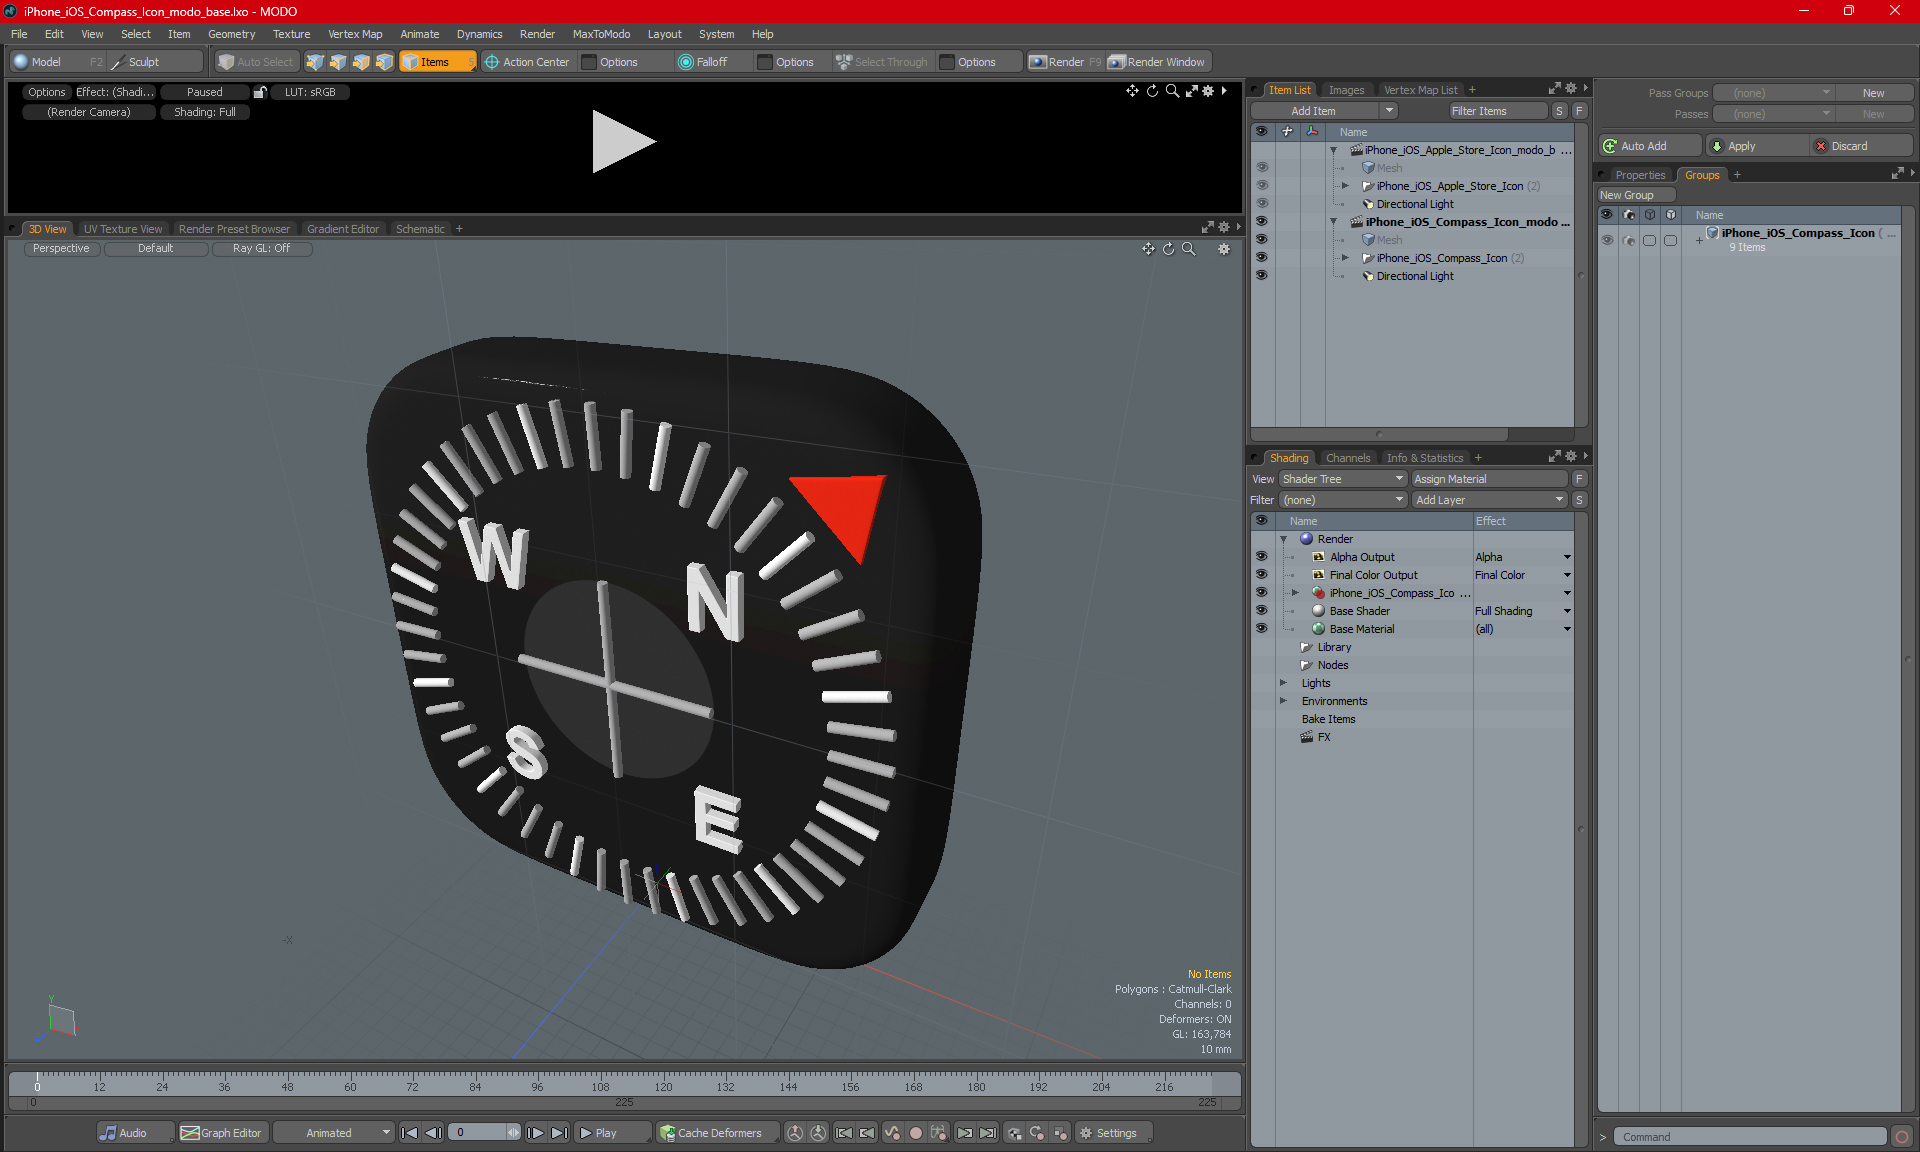Expand the Environments node
The height and width of the screenshot is (1152, 1920).
pos(1284,701)
